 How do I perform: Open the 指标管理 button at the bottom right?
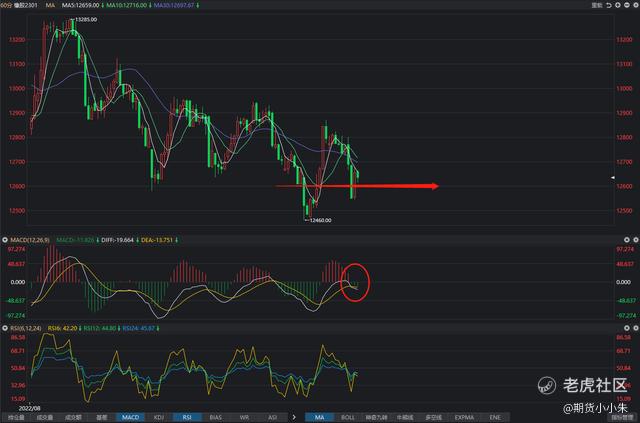(622, 417)
